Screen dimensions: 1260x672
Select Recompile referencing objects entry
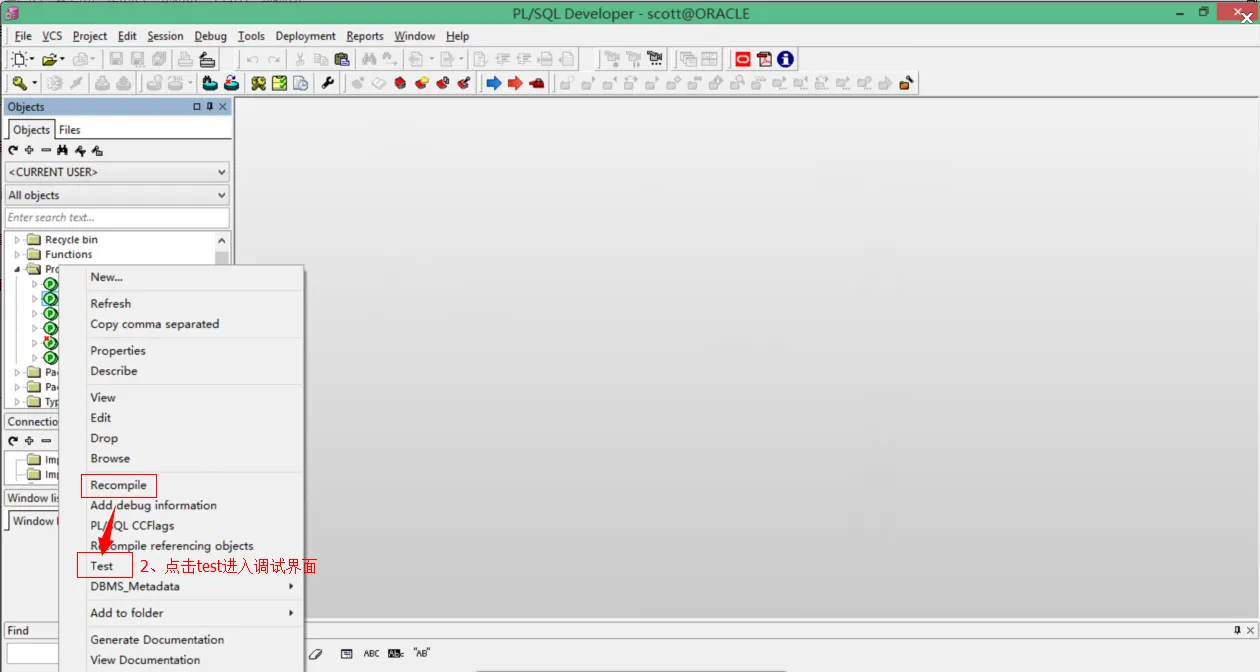tap(172, 546)
